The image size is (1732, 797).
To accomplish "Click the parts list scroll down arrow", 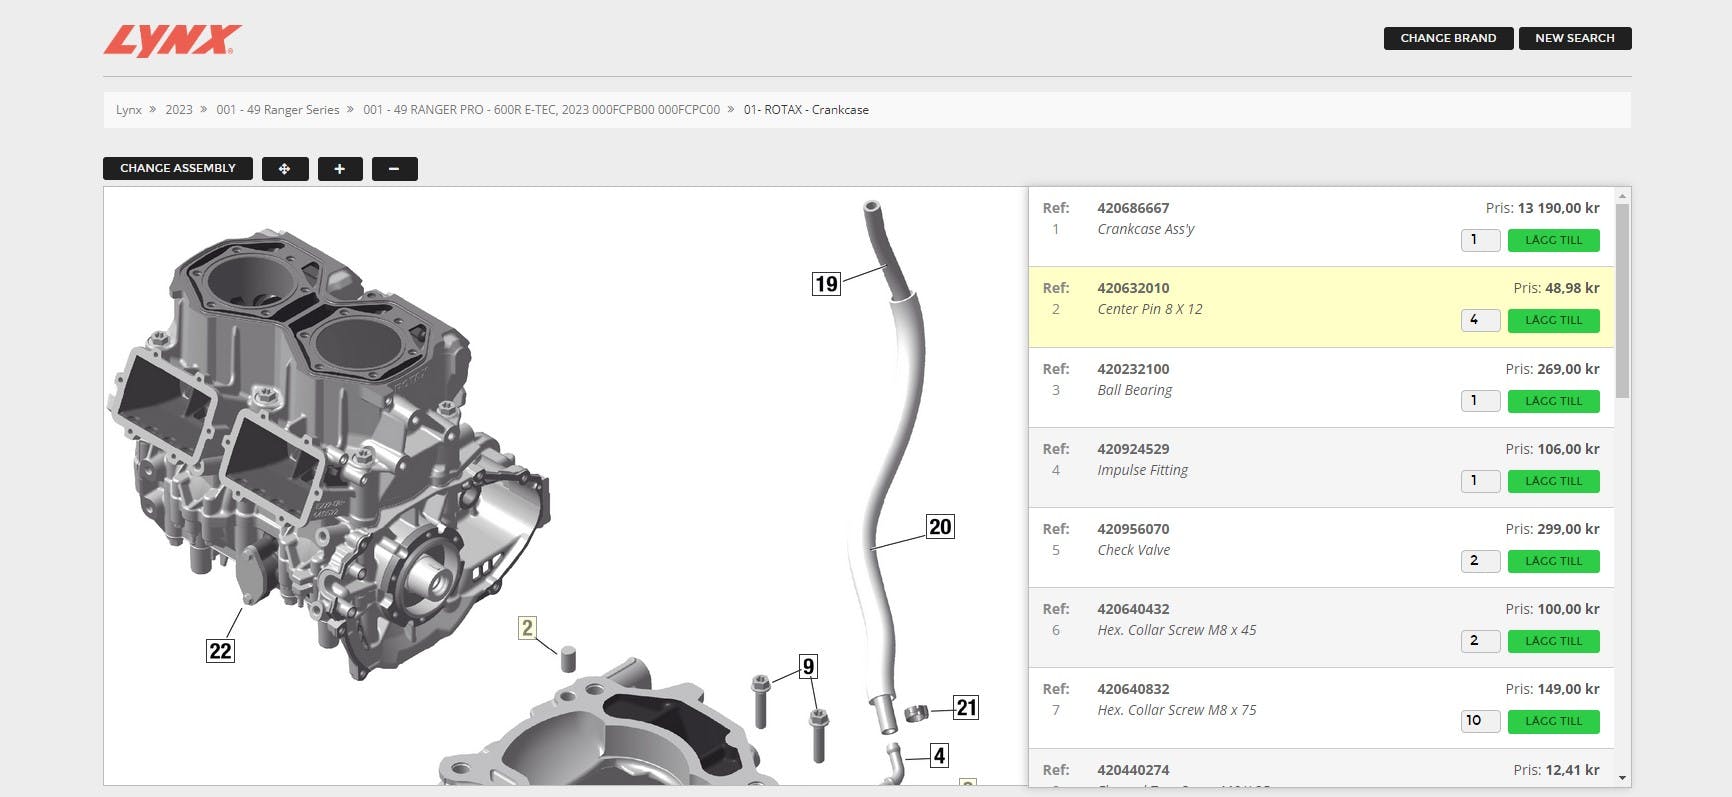I will [1622, 777].
